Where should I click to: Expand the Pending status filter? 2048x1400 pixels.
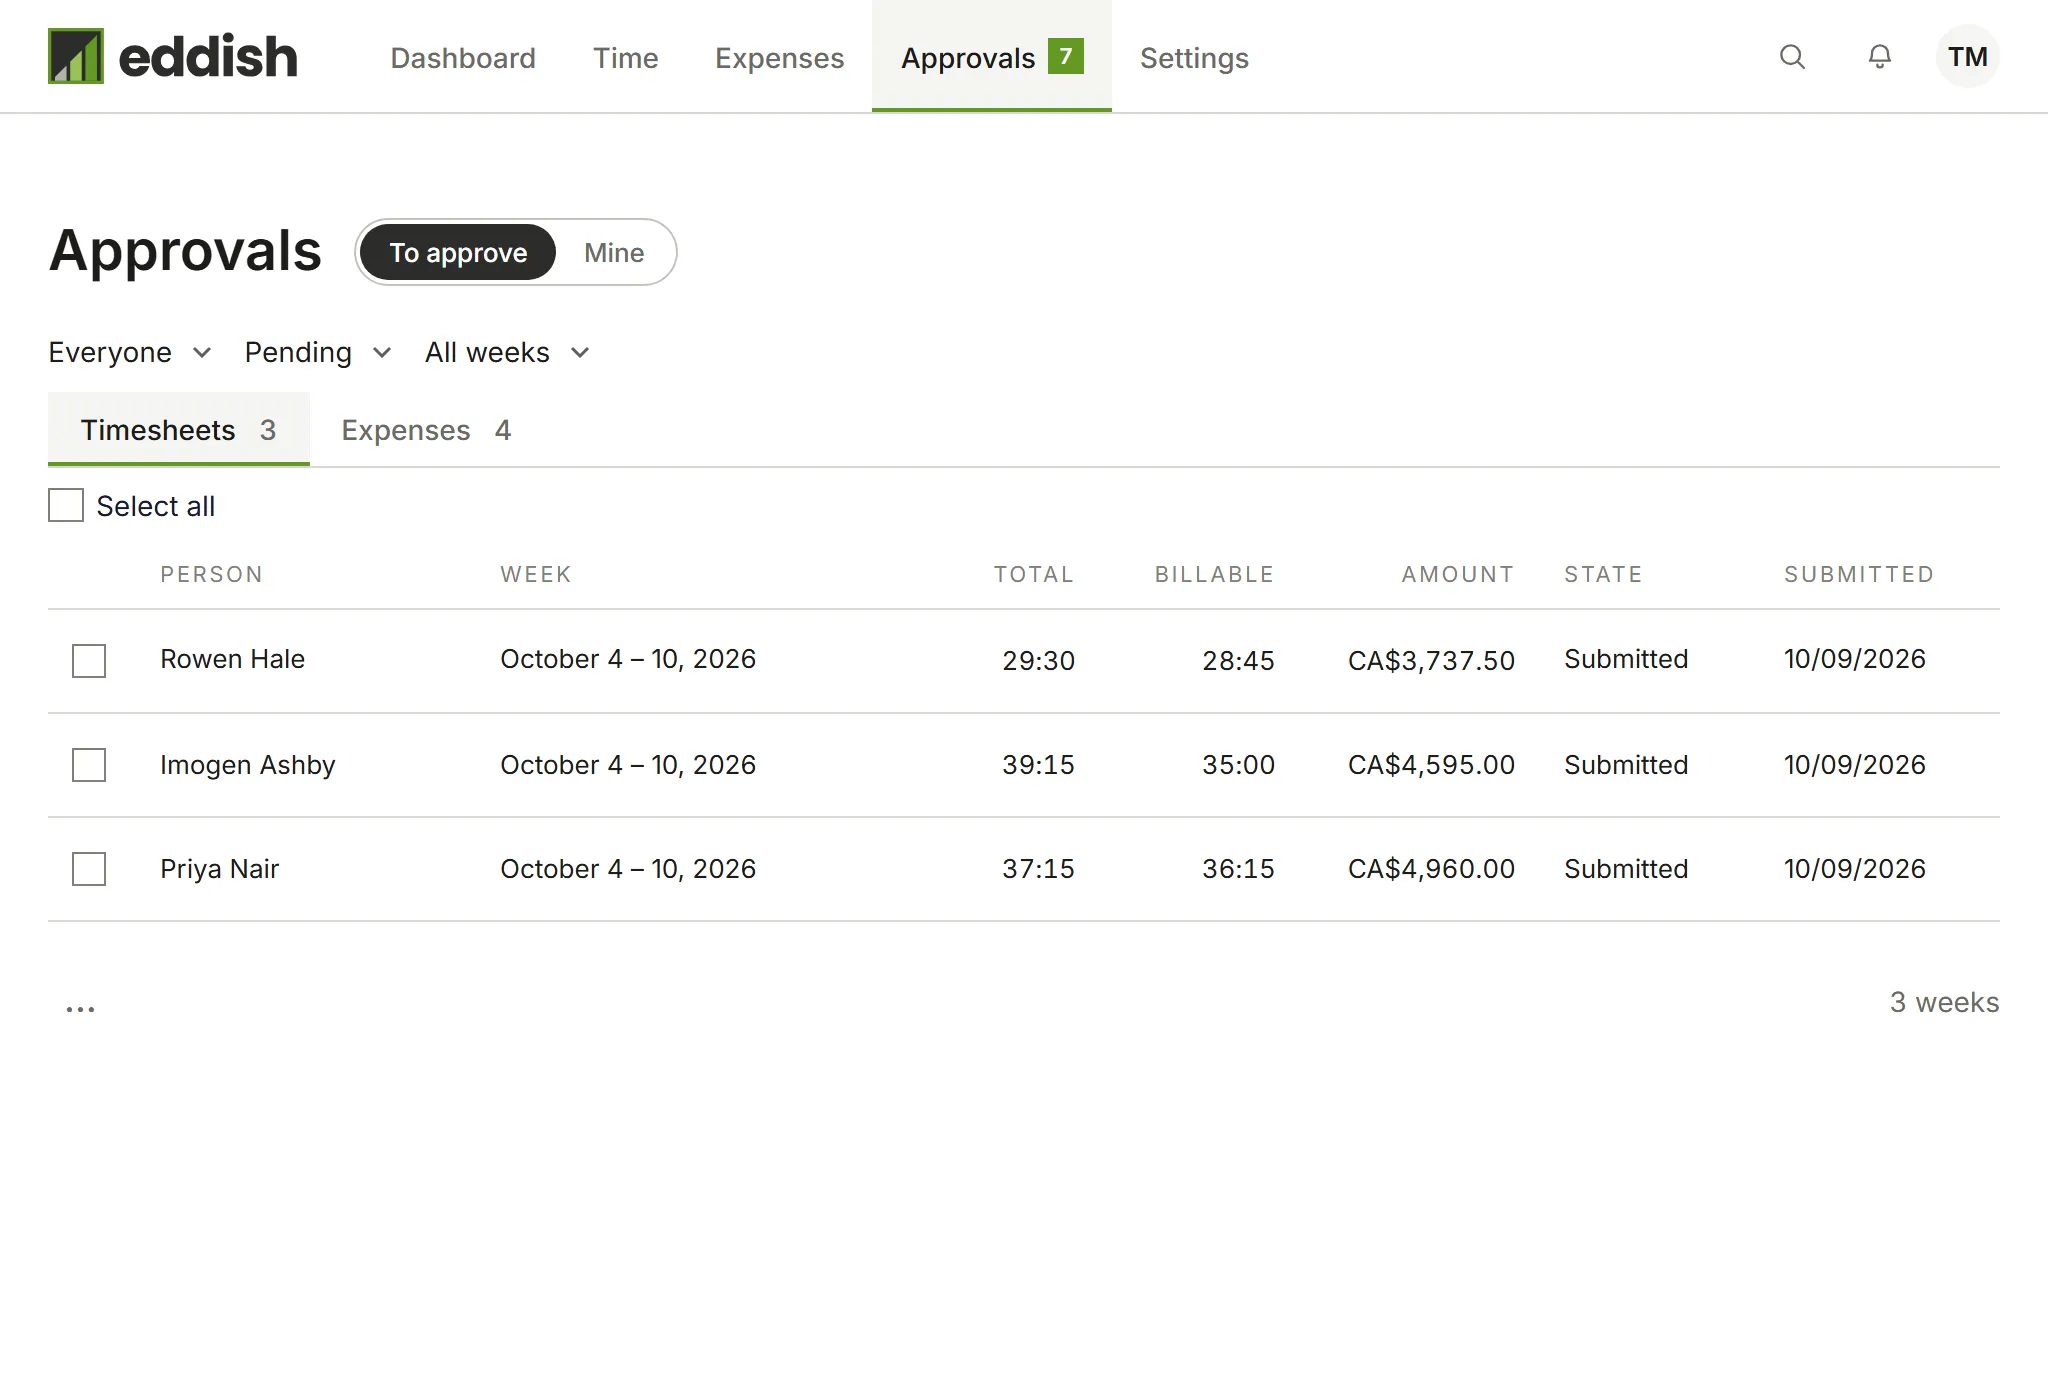(318, 352)
